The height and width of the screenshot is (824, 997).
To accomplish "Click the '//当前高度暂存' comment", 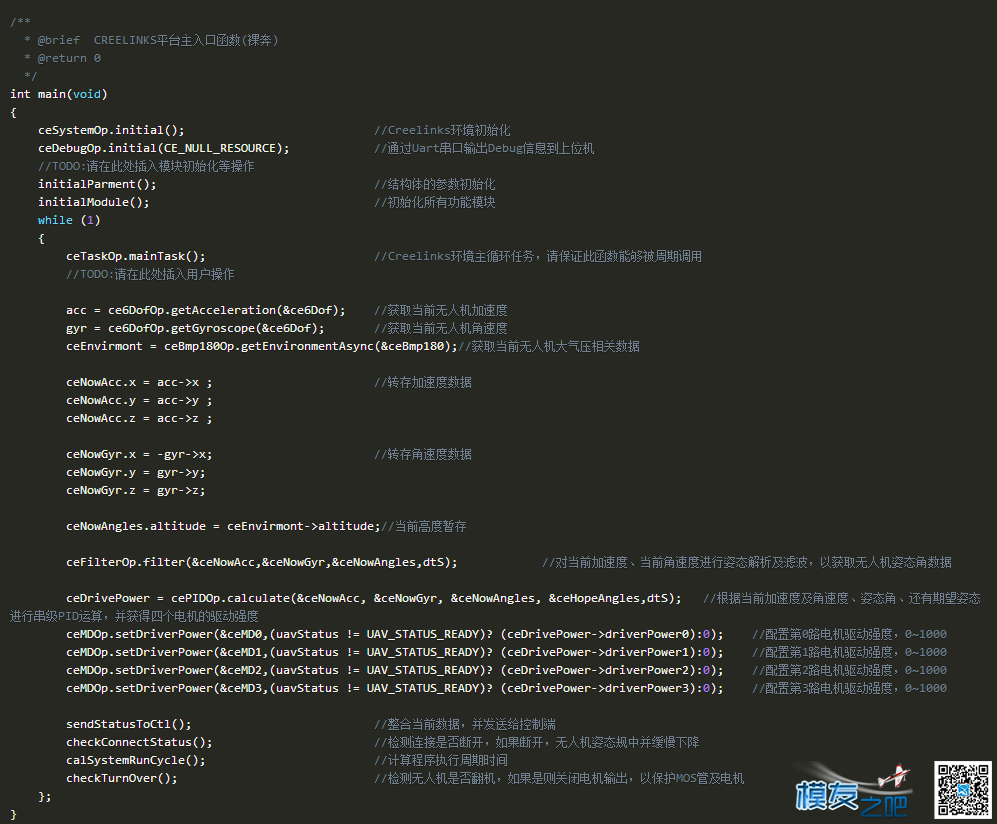I will [423, 526].
